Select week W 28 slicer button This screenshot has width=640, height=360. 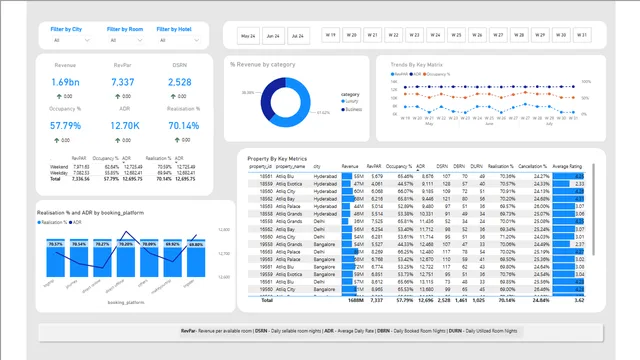pos(519,35)
